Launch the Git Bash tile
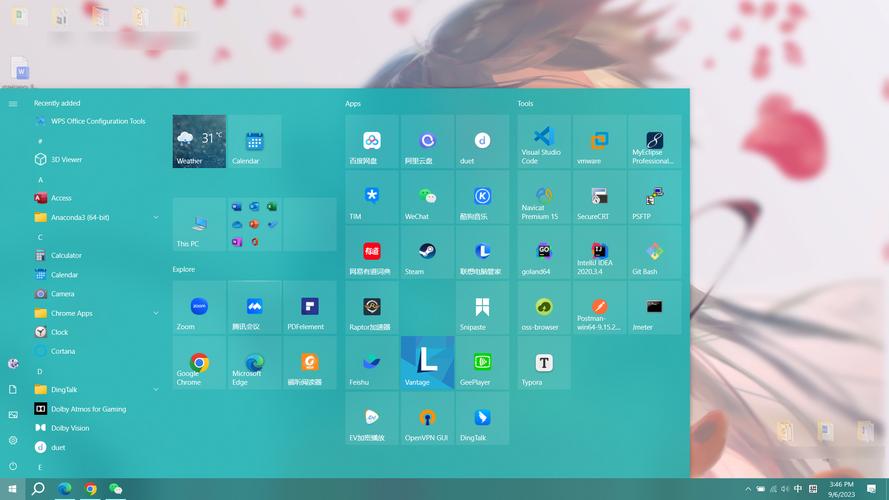The width and height of the screenshot is (889, 500). [x=654, y=252]
